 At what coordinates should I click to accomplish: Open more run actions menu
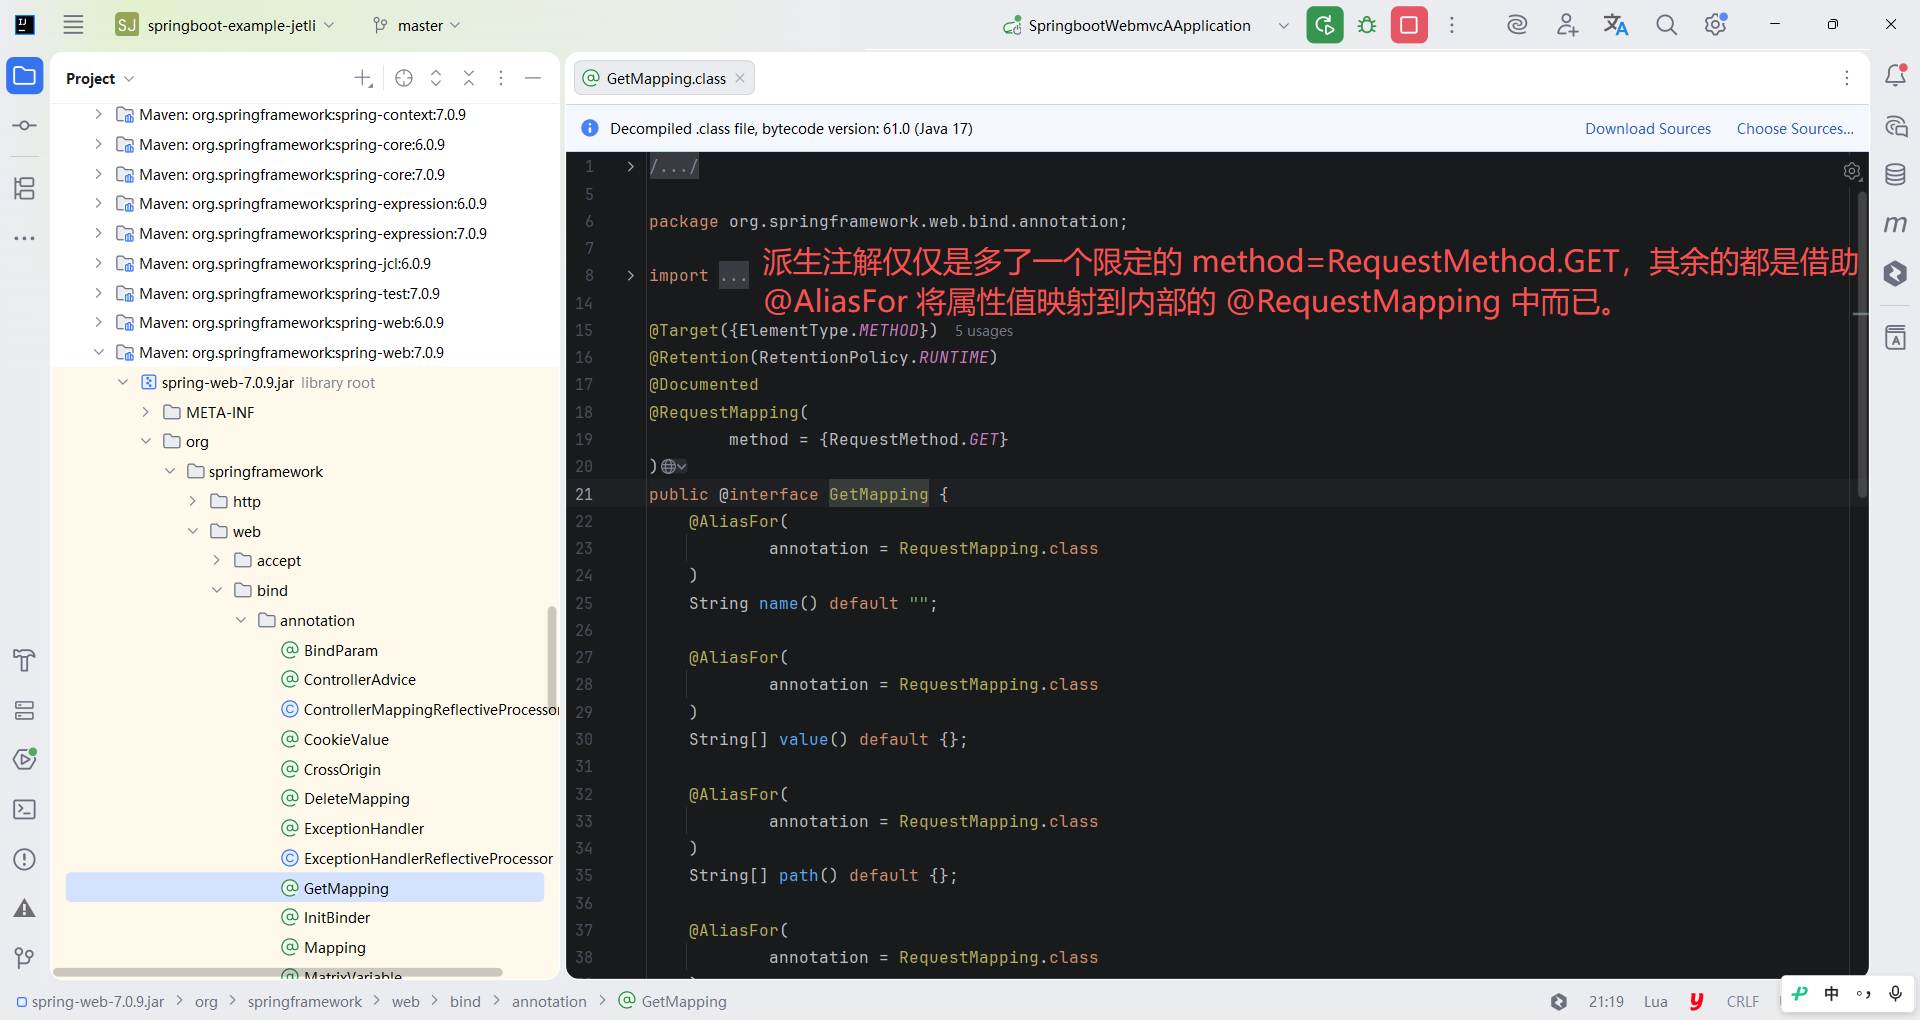click(1452, 25)
